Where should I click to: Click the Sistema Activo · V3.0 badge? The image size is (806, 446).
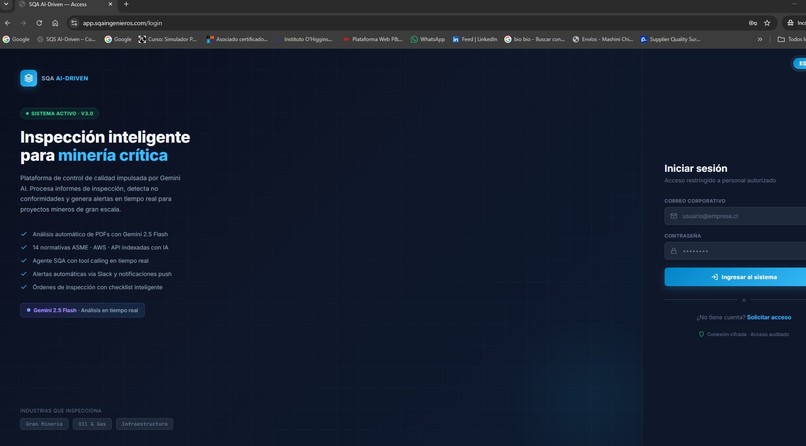60,114
